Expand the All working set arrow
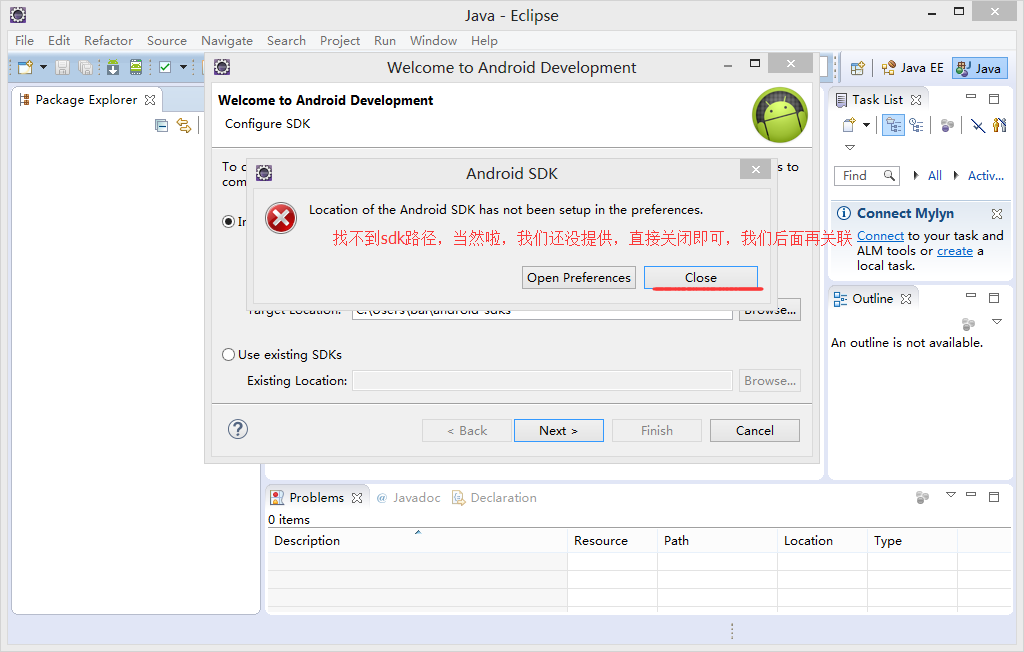The height and width of the screenshot is (652, 1024). (x=916, y=175)
